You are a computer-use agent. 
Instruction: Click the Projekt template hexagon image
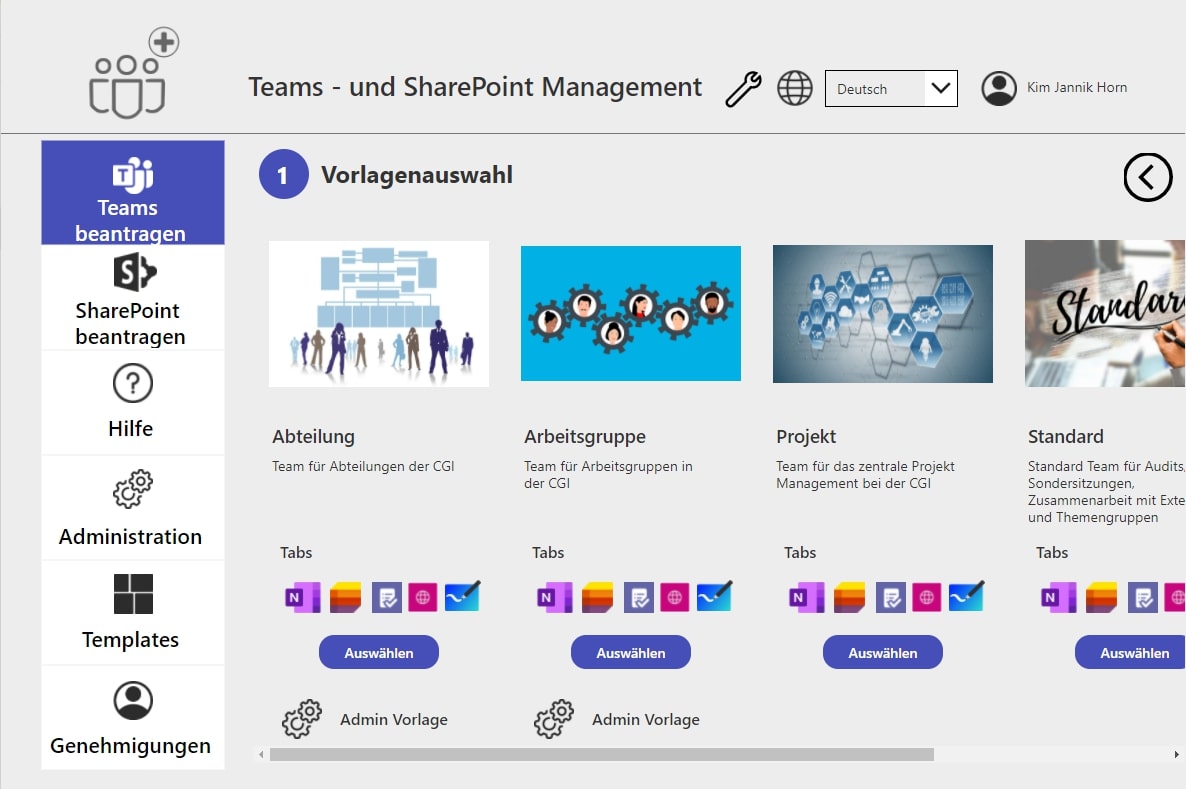pos(882,314)
